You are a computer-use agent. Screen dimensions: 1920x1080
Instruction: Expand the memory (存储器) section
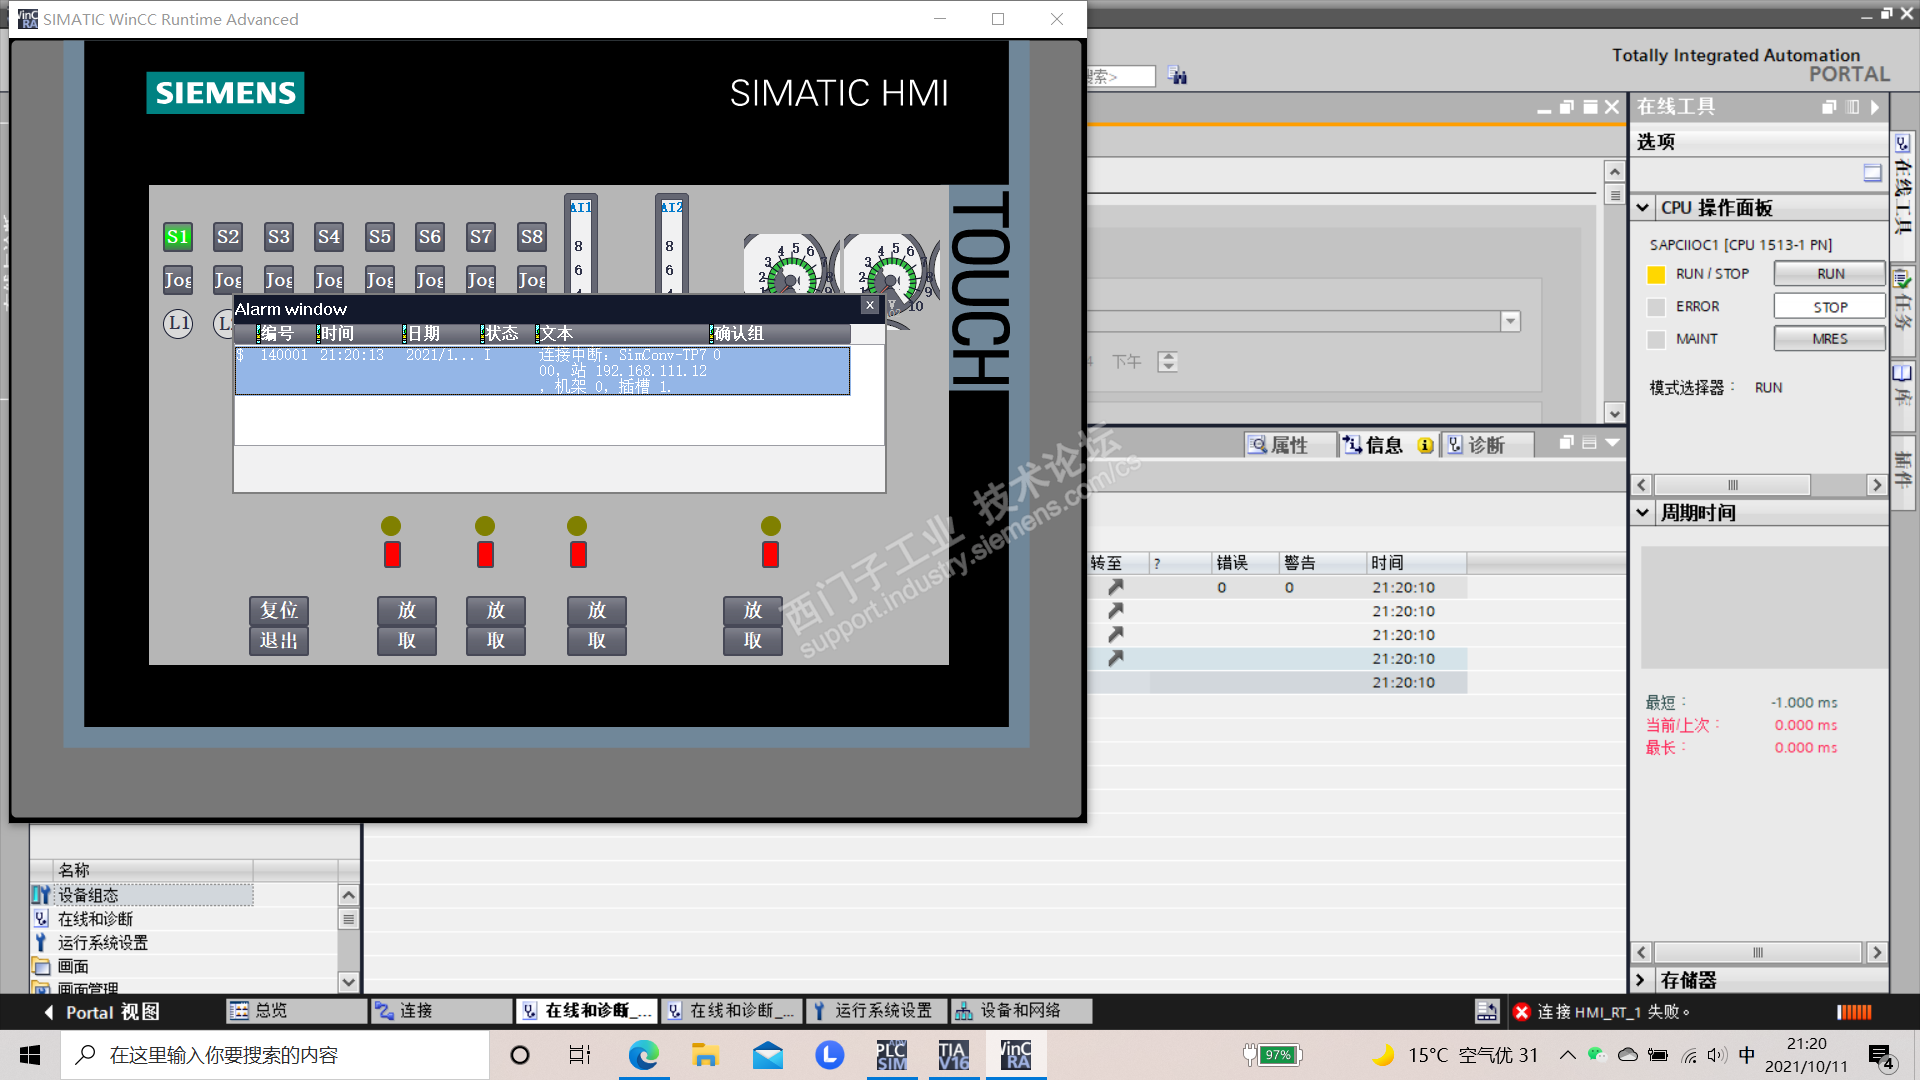point(1641,980)
